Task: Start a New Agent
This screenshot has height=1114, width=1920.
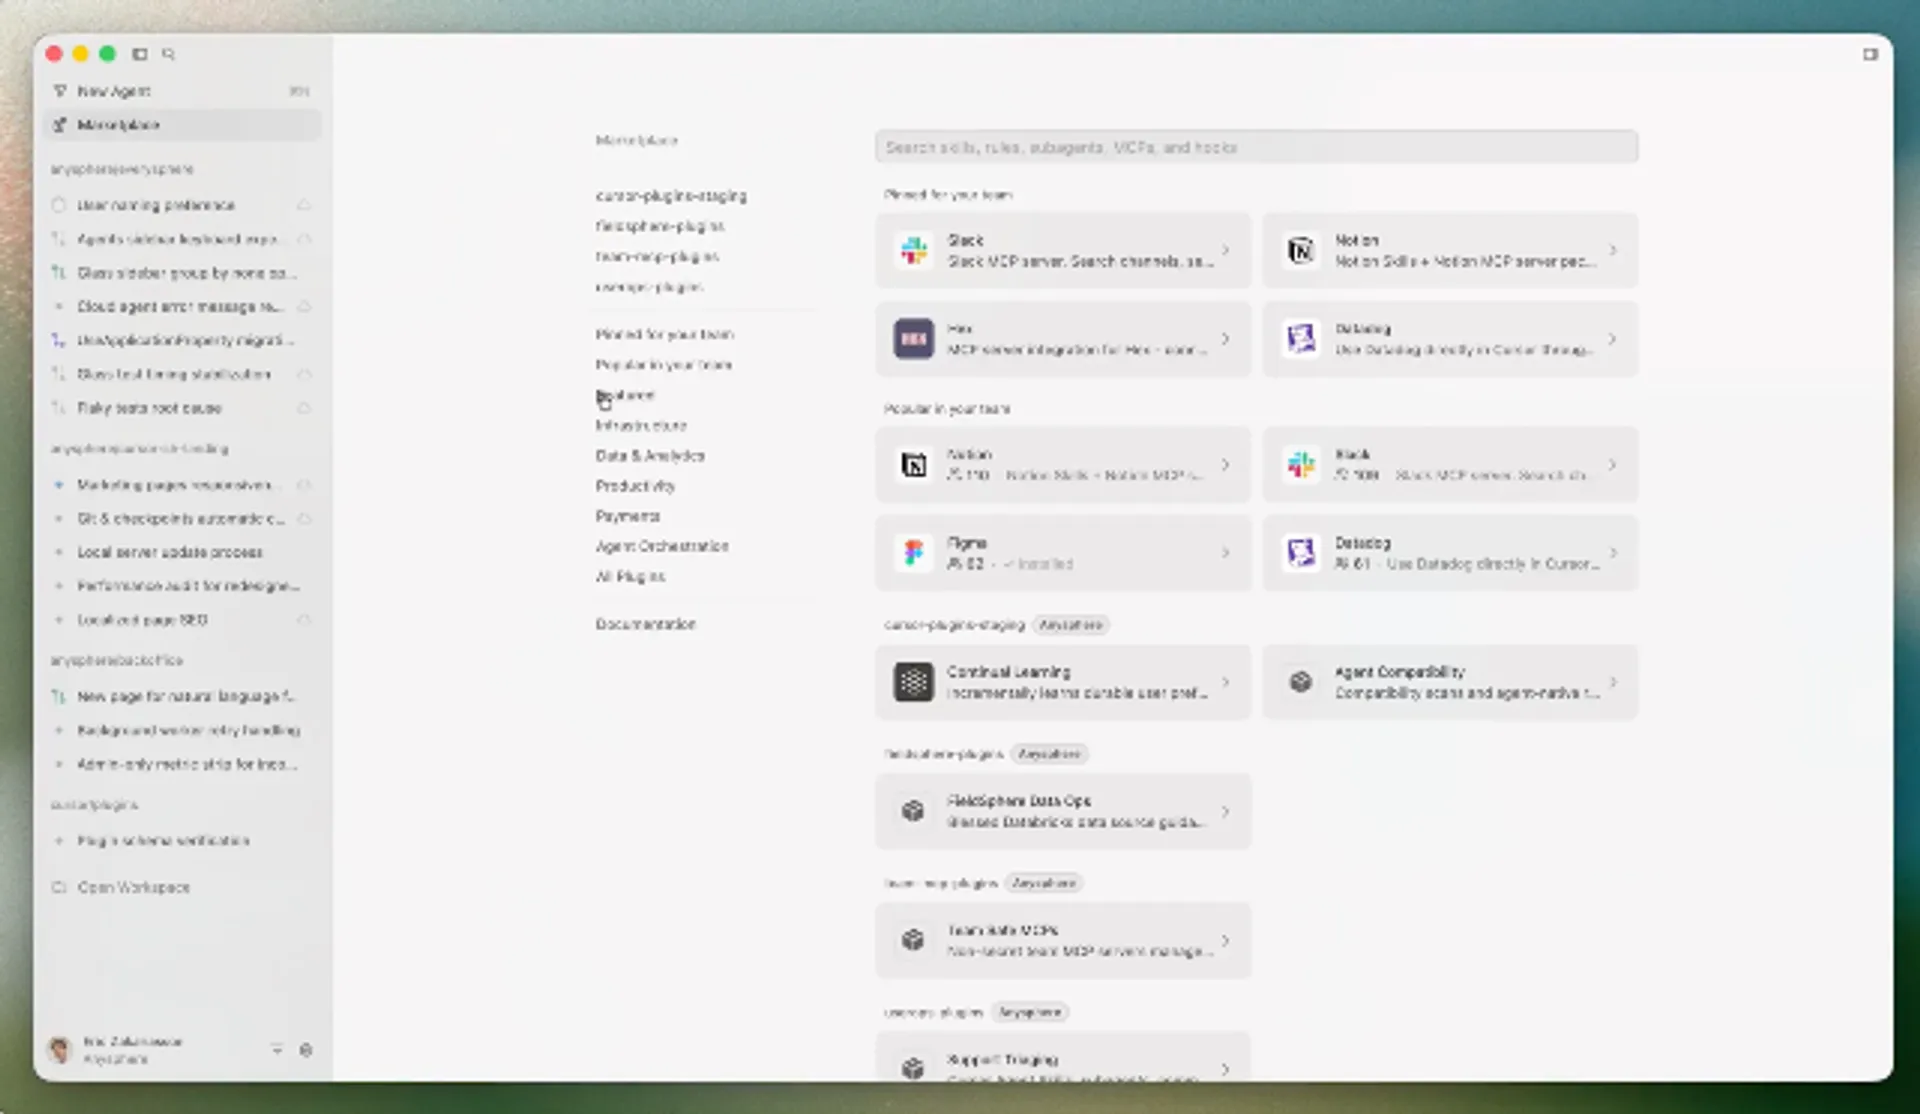Action: point(114,91)
